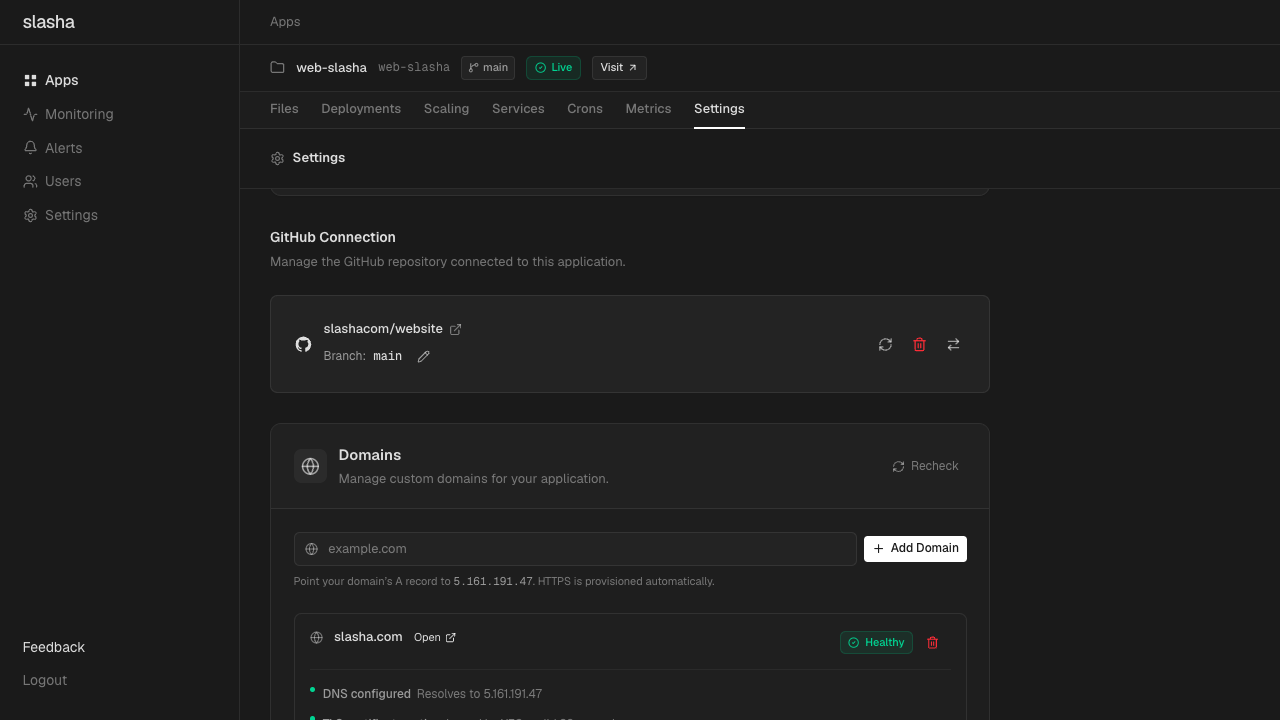
Task: Open the slasha.com domain via the Open link
Action: pyautogui.click(x=435, y=638)
